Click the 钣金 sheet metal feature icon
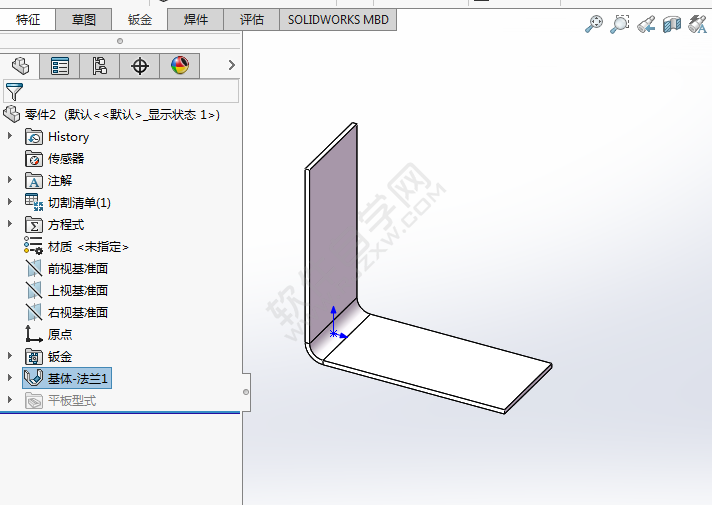 pyautogui.click(x=34, y=356)
